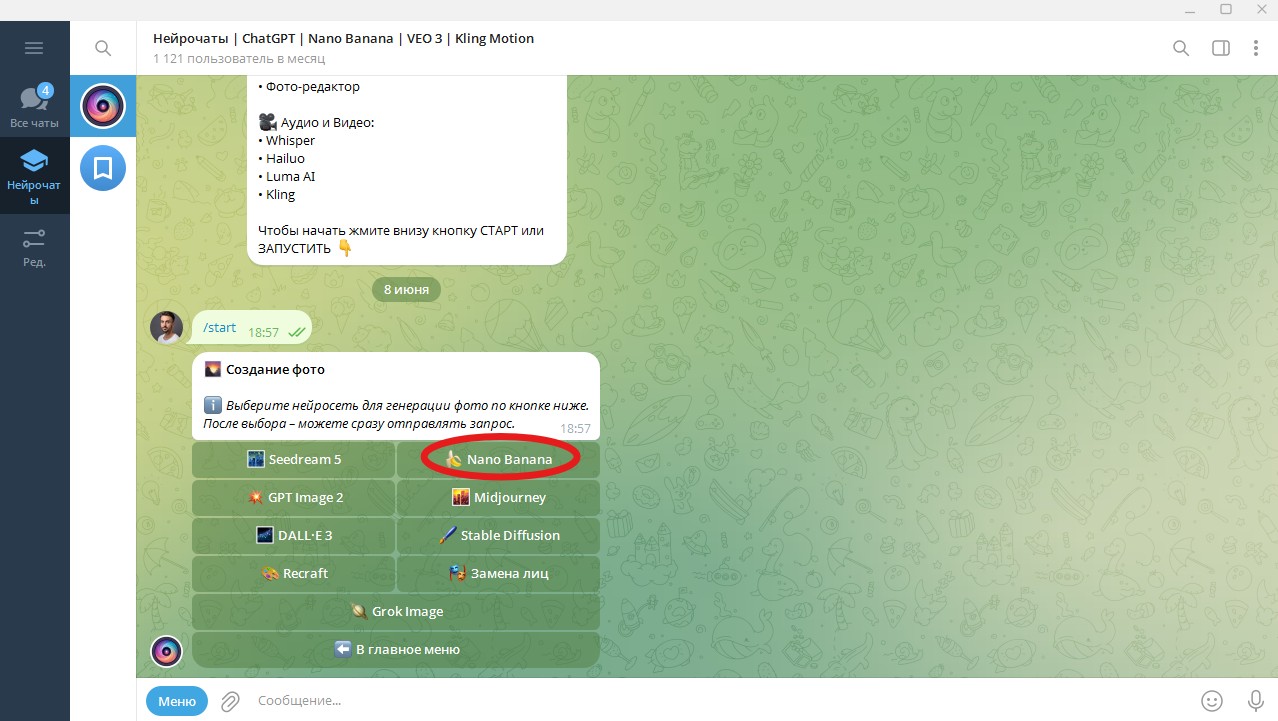Focus the Сообщение message input field

720,701
